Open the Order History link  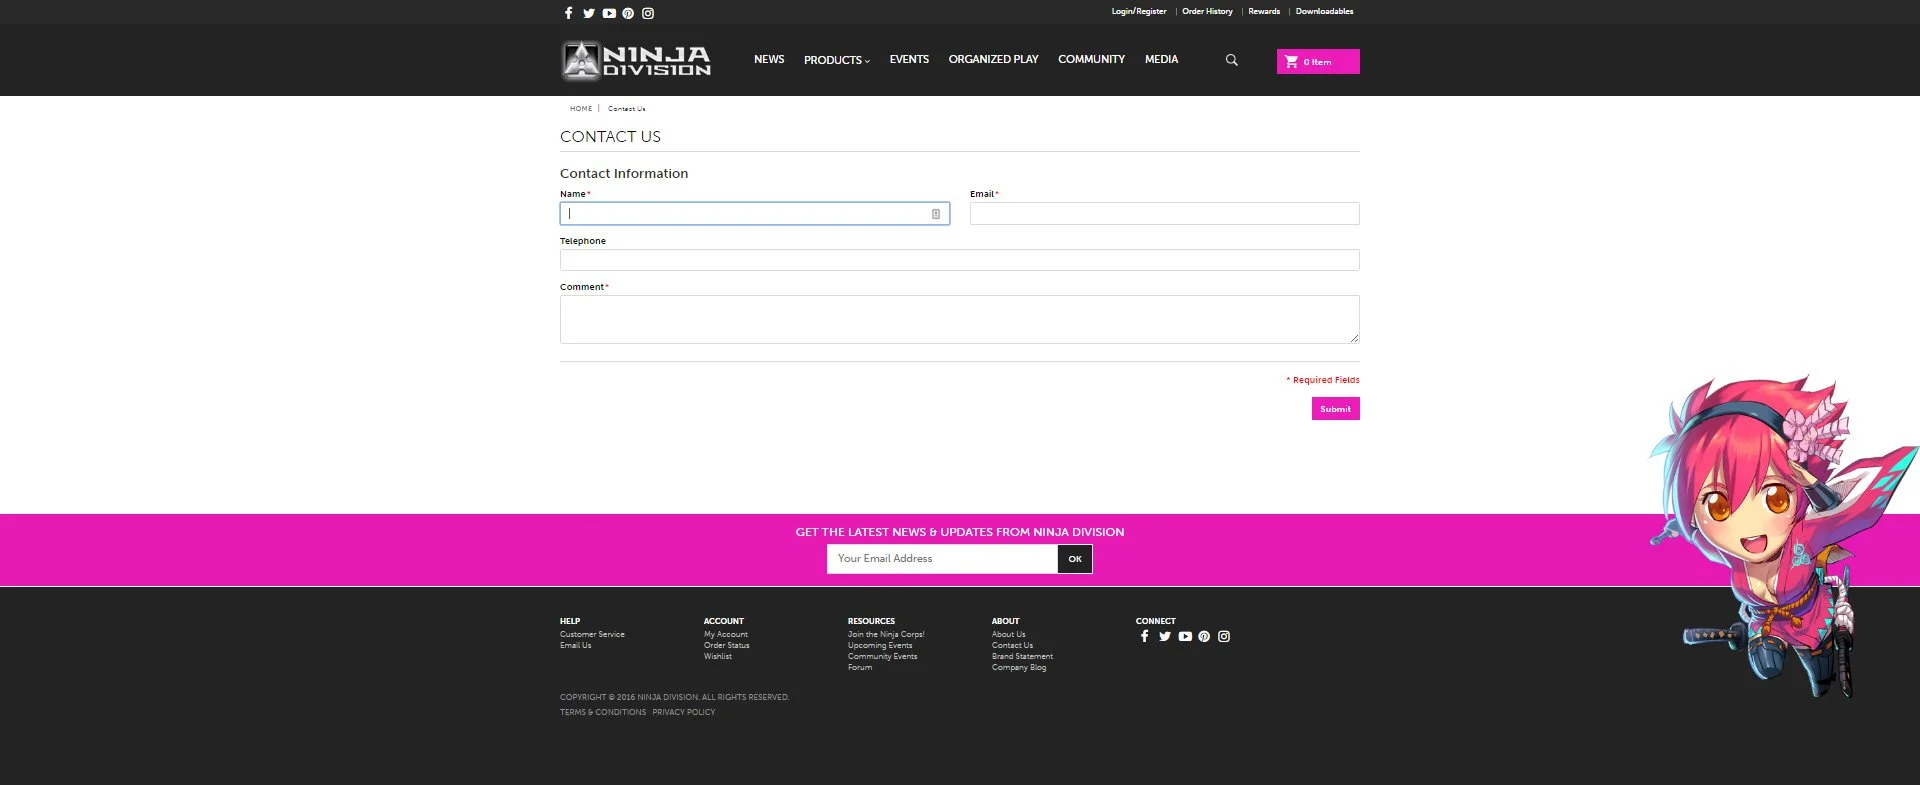[1207, 12]
